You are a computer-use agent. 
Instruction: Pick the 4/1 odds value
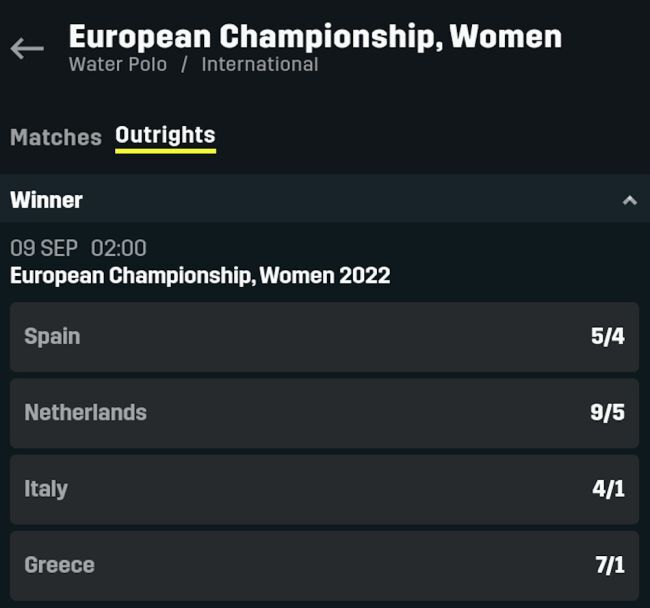(x=608, y=489)
